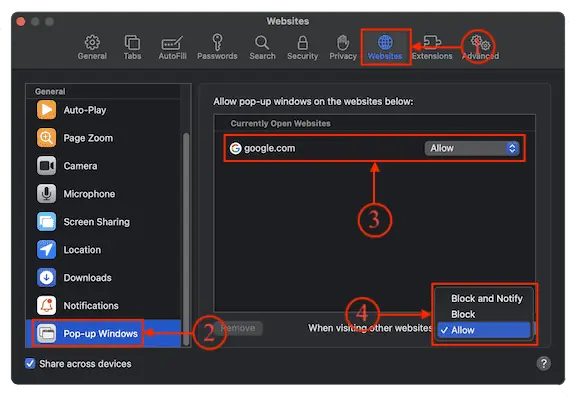Open the Search magnifier preferences icon

[x=262, y=43]
